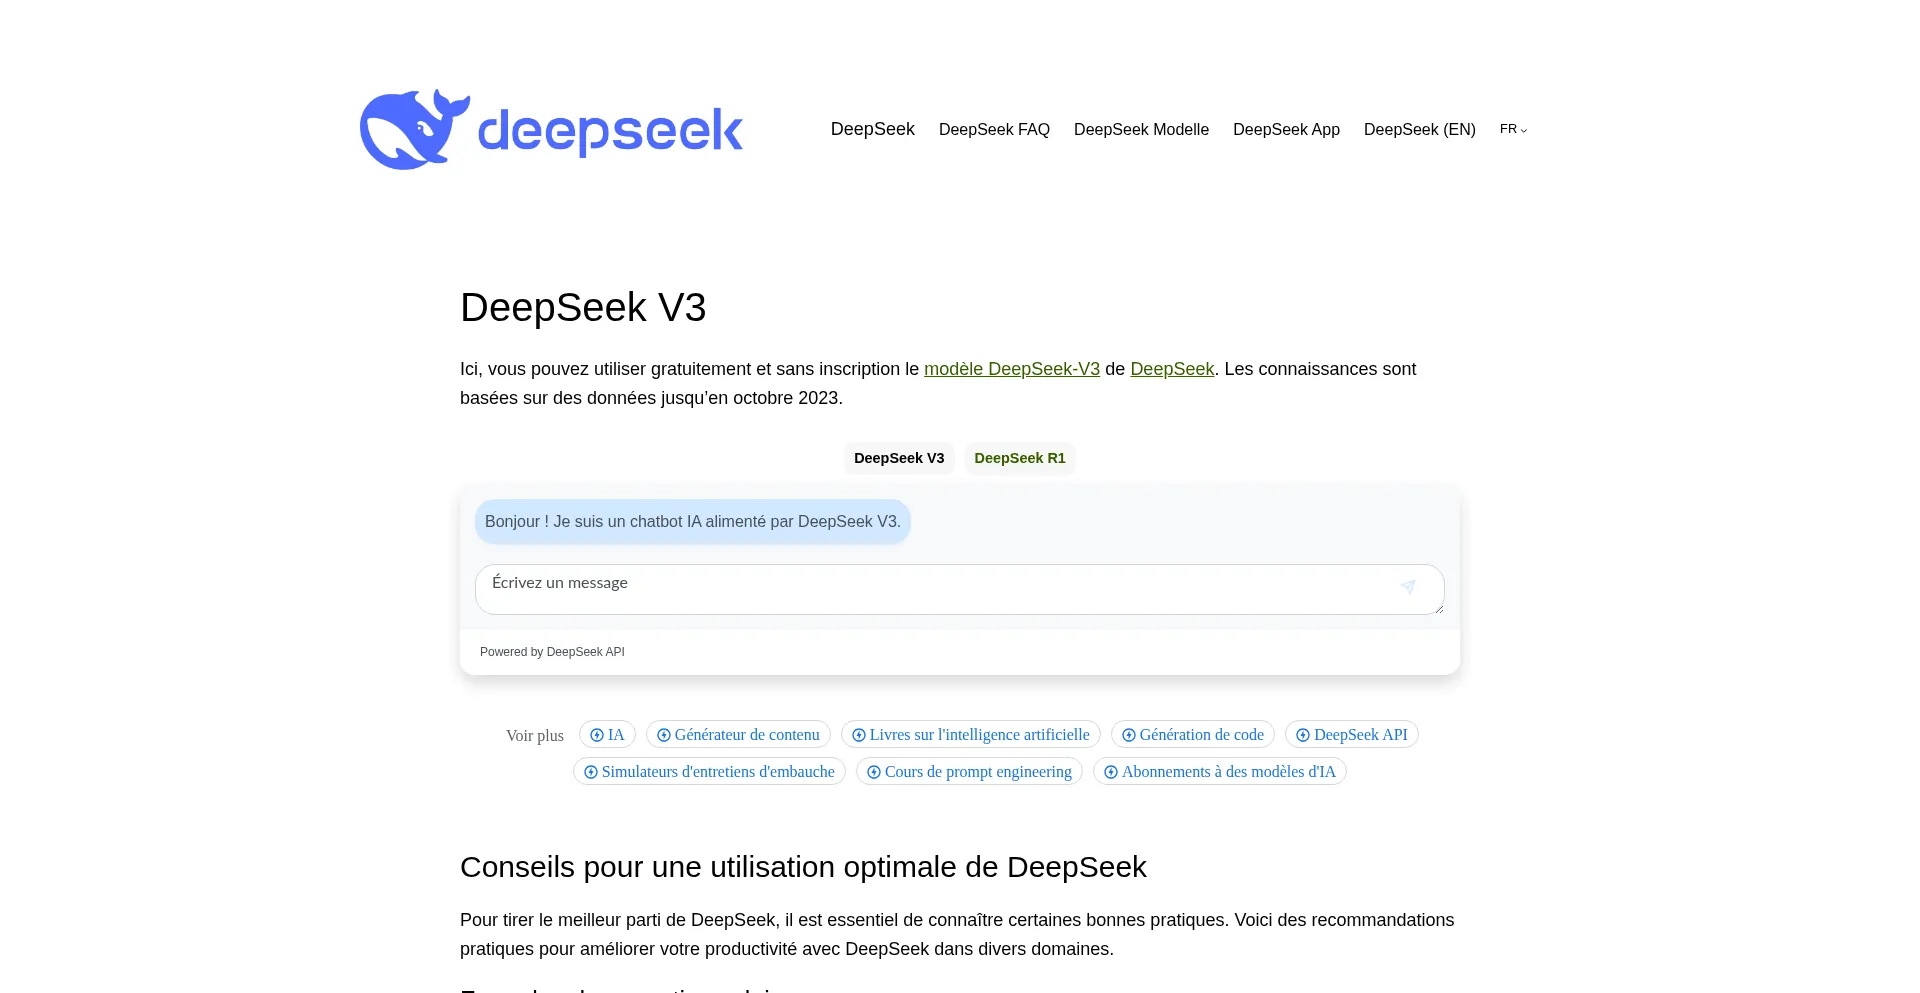Click arrow icon on DeepSeek API tag

click(x=1303, y=735)
